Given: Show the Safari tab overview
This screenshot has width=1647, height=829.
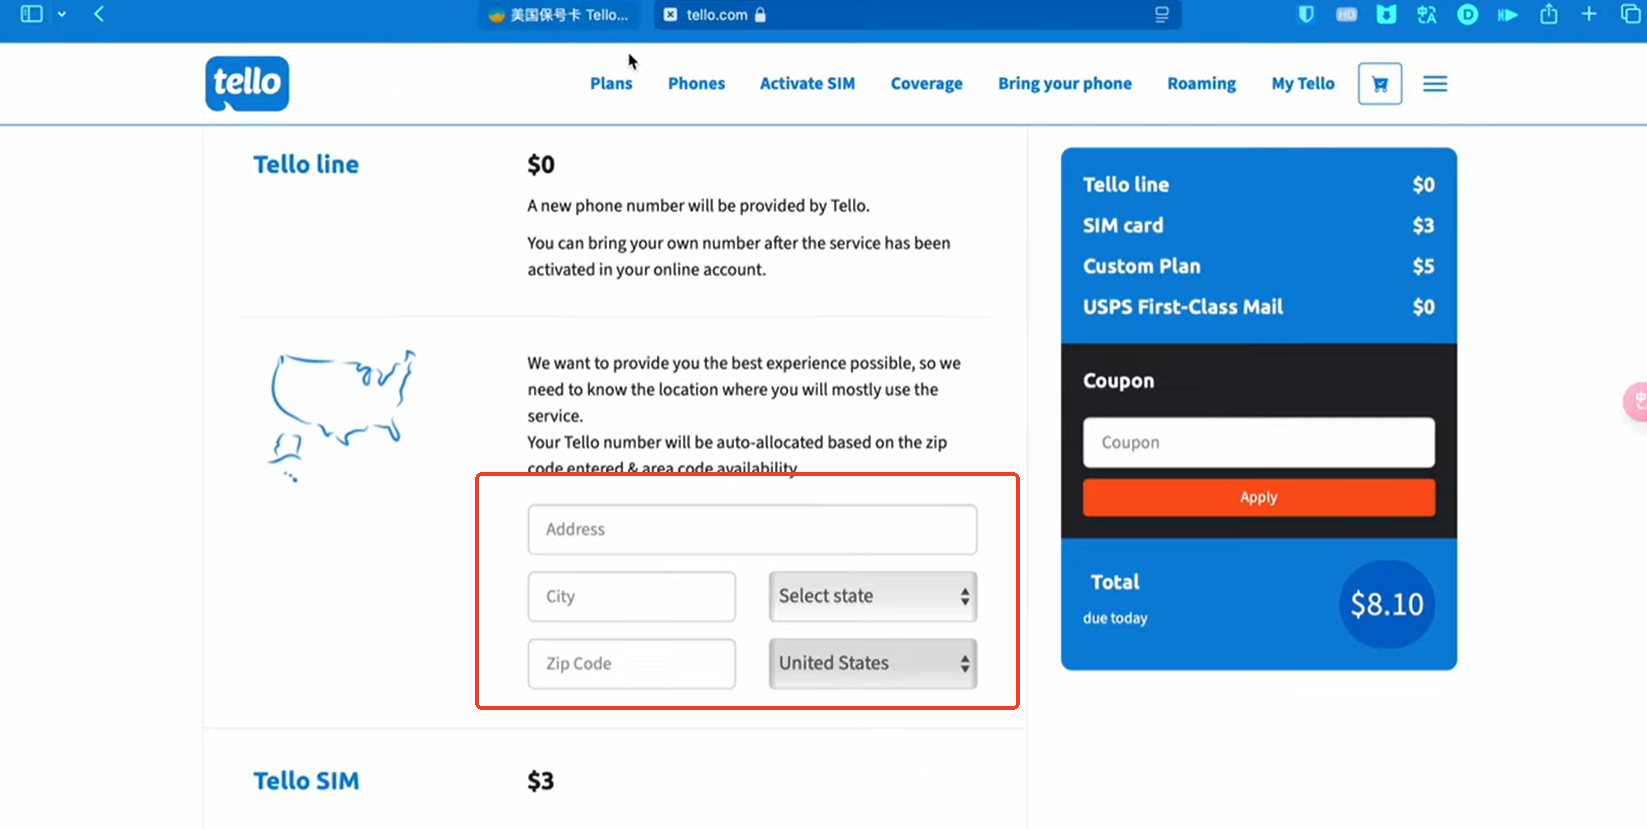Looking at the screenshot, I should 1631,14.
